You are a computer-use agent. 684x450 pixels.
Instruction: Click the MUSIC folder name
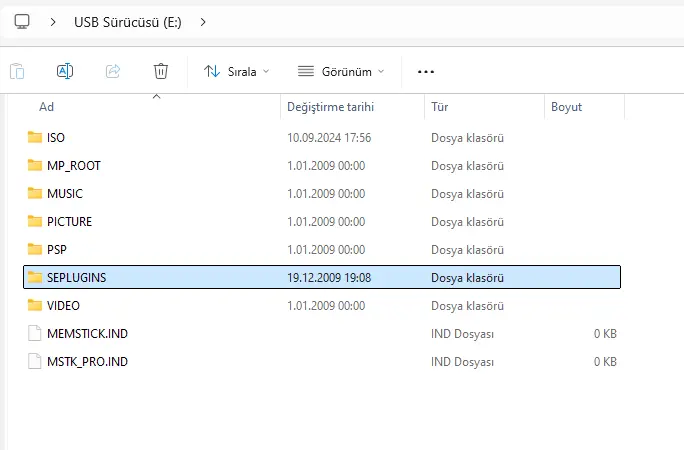65,194
